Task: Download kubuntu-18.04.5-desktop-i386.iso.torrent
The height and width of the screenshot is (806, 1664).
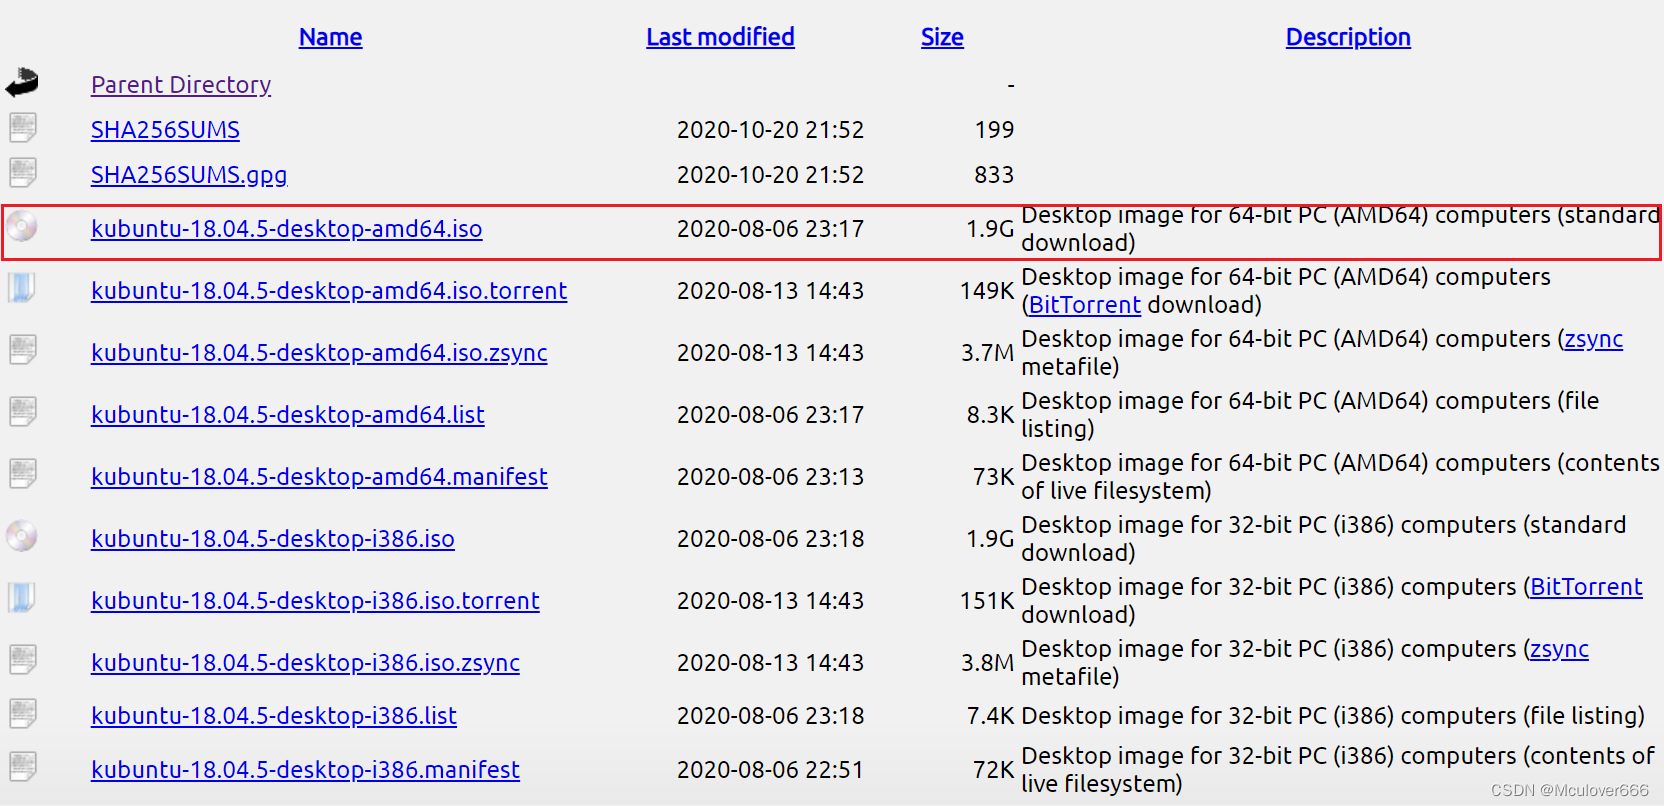Action: [x=315, y=601]
